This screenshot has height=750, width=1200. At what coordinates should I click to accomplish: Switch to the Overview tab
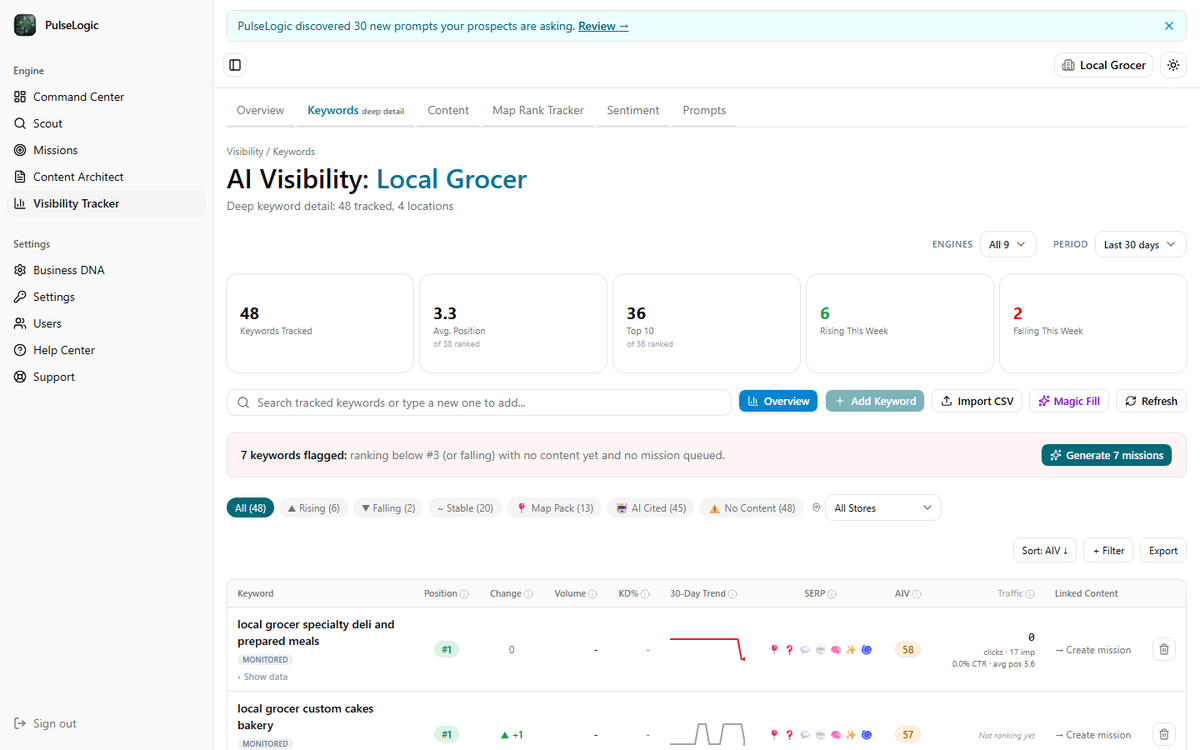pyautogui.click(x=260, y=110)
